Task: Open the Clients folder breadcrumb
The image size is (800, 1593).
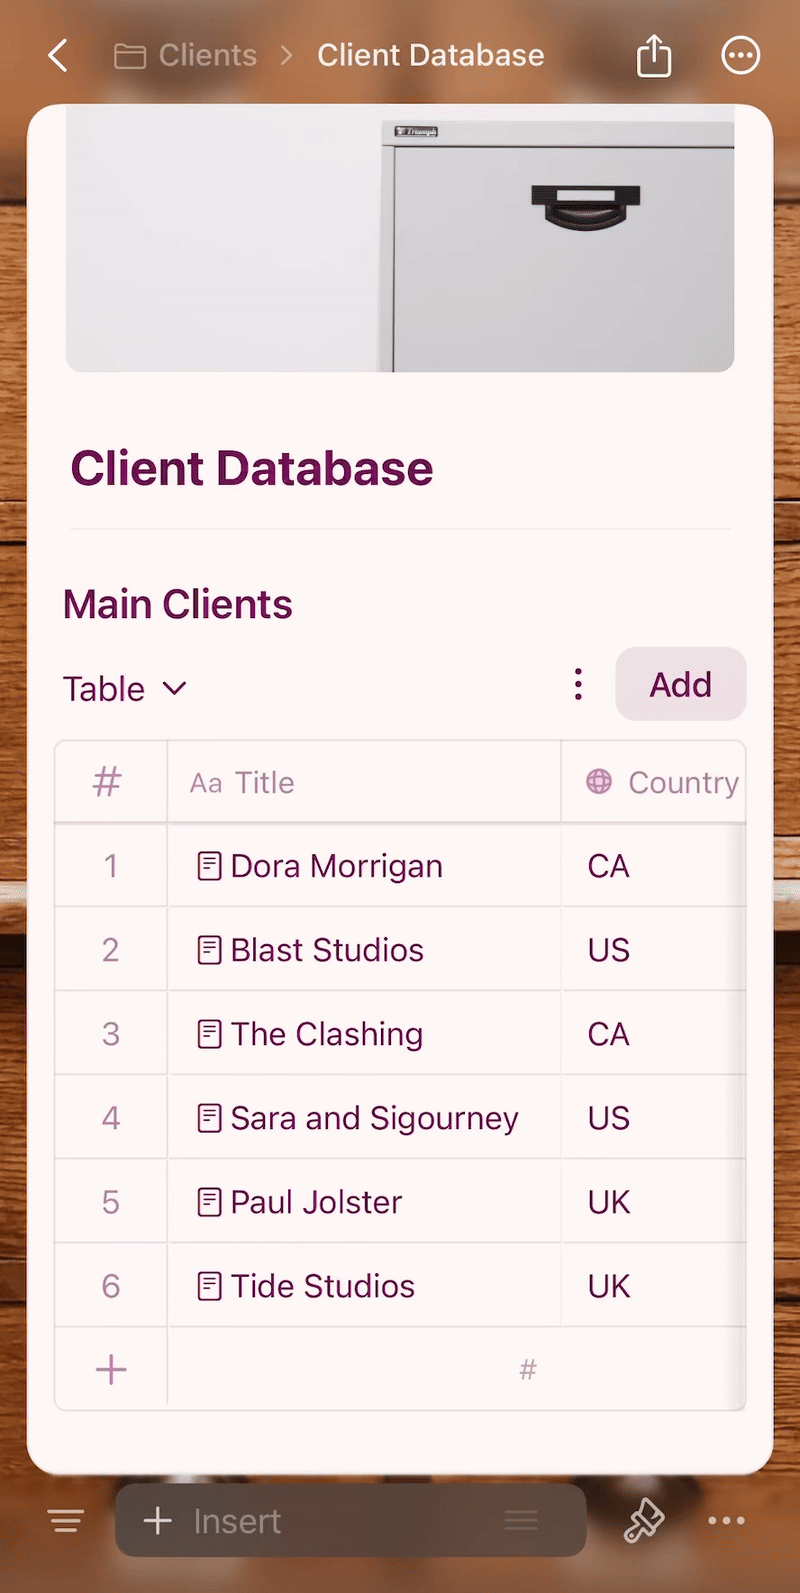Action: (186, 55)
